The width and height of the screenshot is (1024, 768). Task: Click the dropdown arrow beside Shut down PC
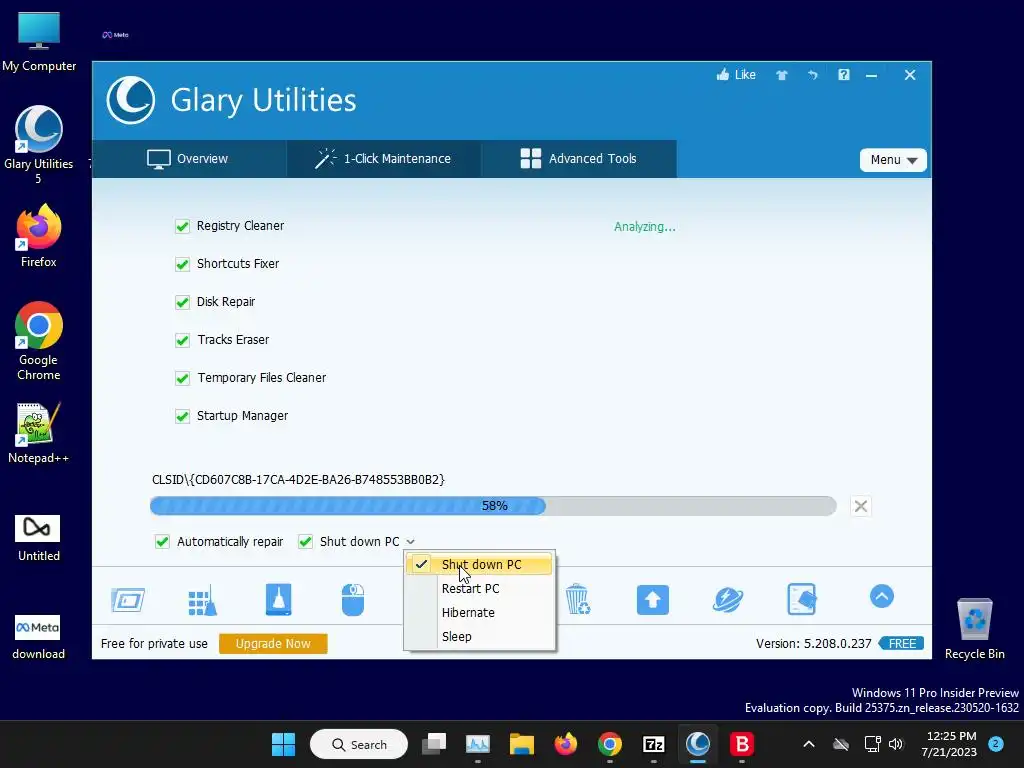click(410, 541)
